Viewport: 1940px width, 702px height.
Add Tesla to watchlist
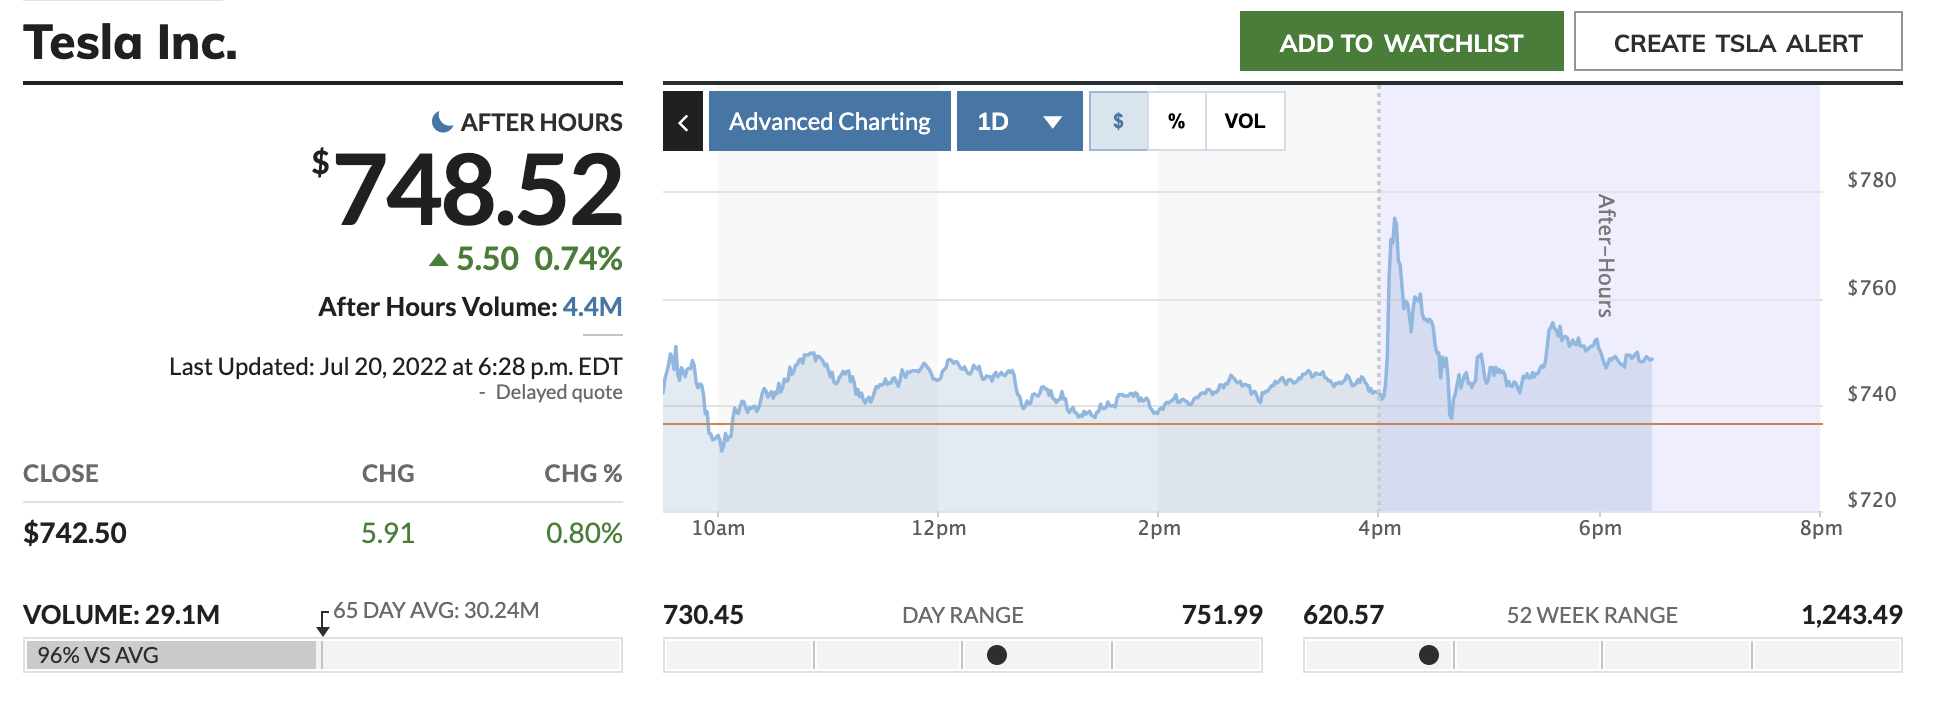pos(1401,41)
